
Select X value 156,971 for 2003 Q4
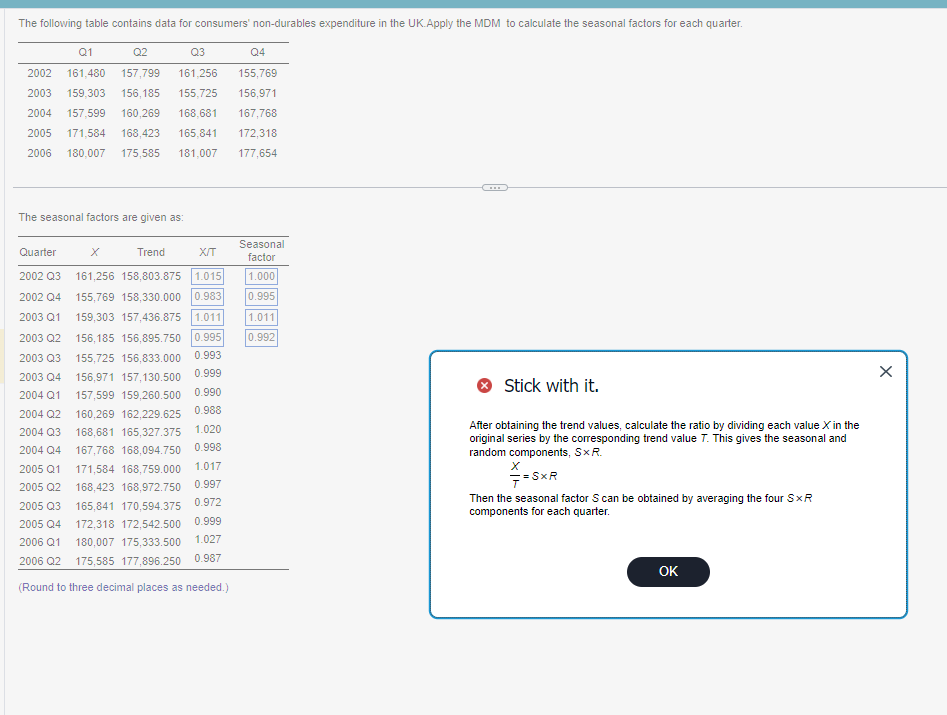[95, 377]
